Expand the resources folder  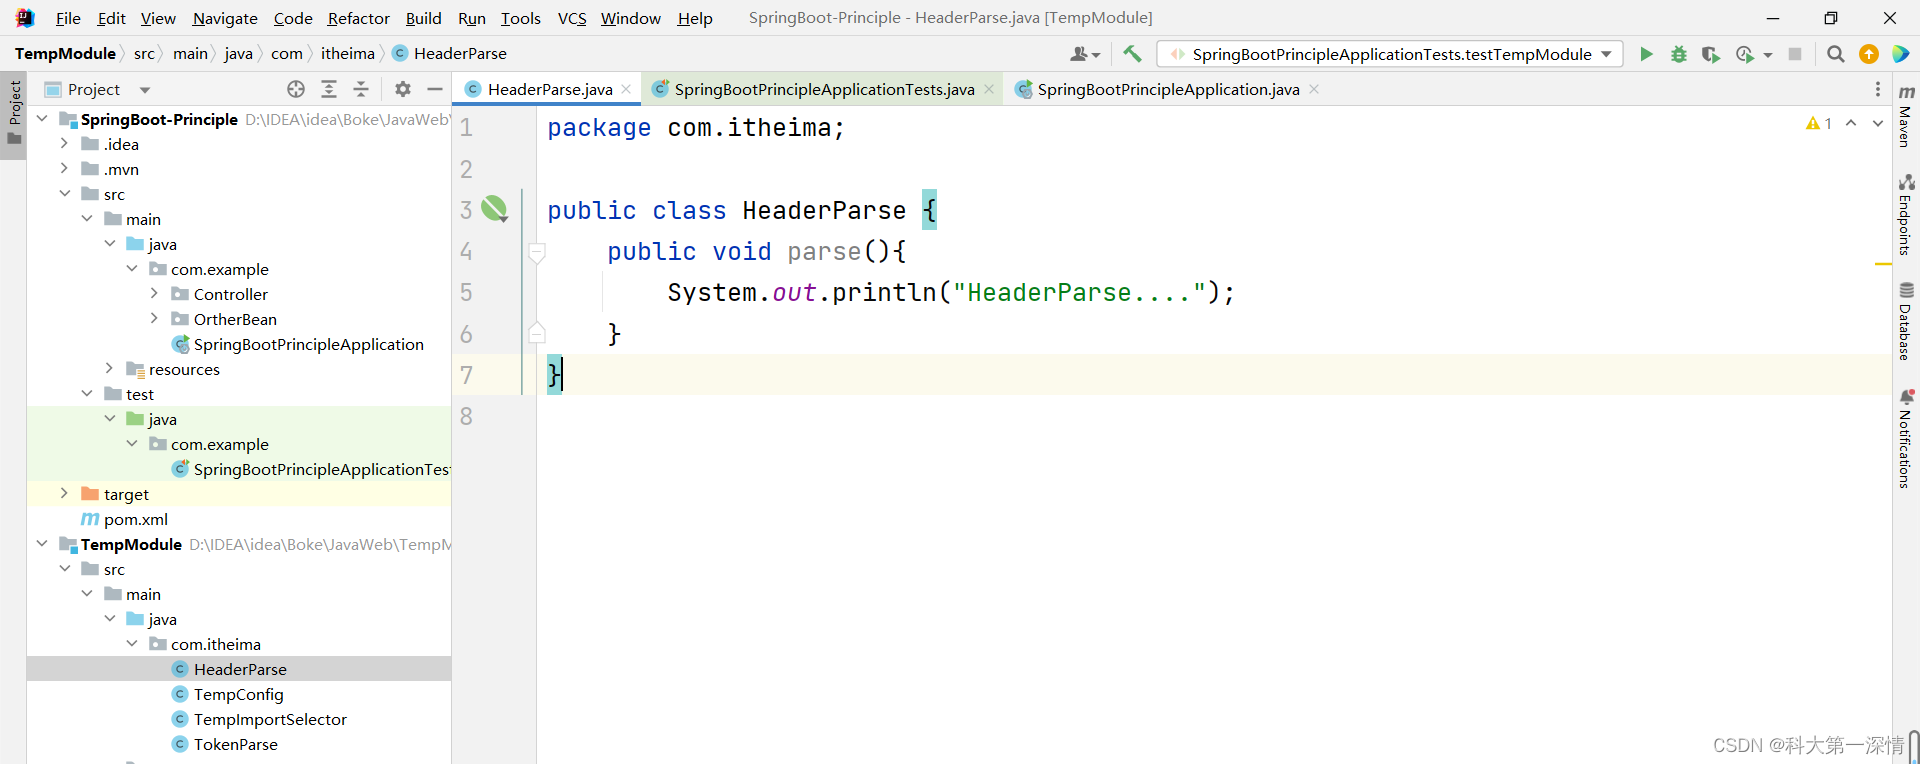pos(110,369)
